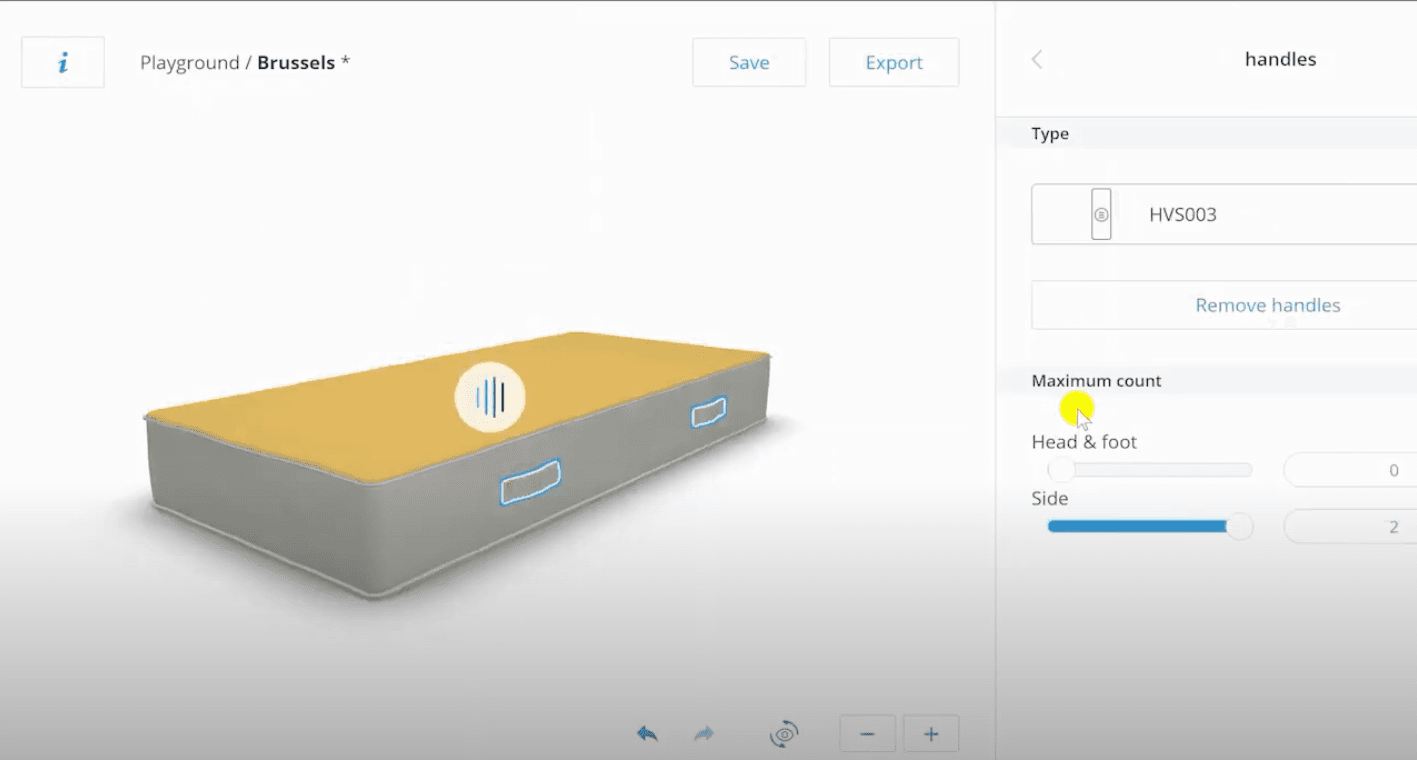1417x760 pixels.
Task: Edit the Side count value field
Action: tap(1350, 526)
